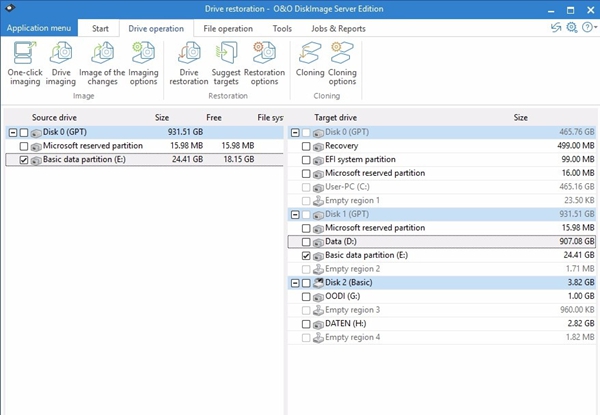Select target Microsoft reserved partition 16.00 MB row
The height and width of the screenshot is (415, 600).
click(x=442, y=174)
